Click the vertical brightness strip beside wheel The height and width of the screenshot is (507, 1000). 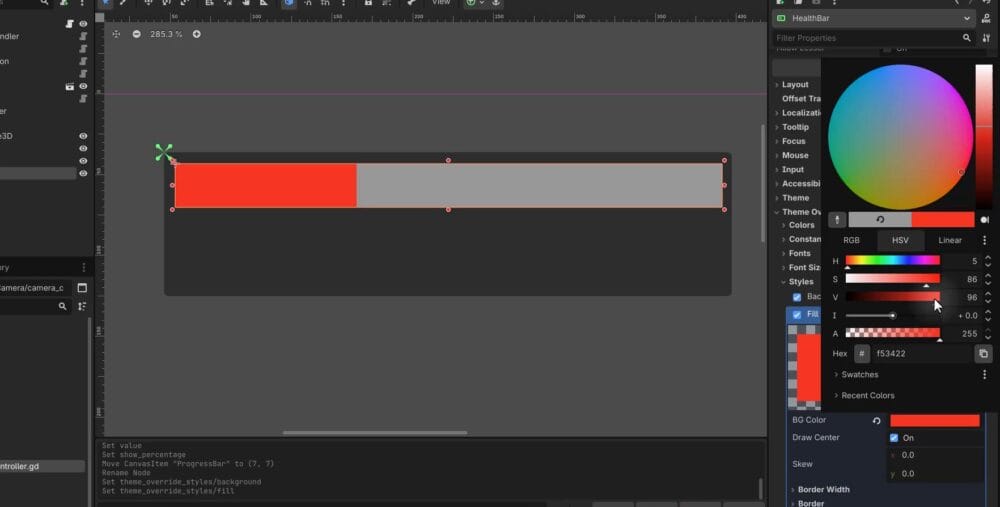[983, 136]
